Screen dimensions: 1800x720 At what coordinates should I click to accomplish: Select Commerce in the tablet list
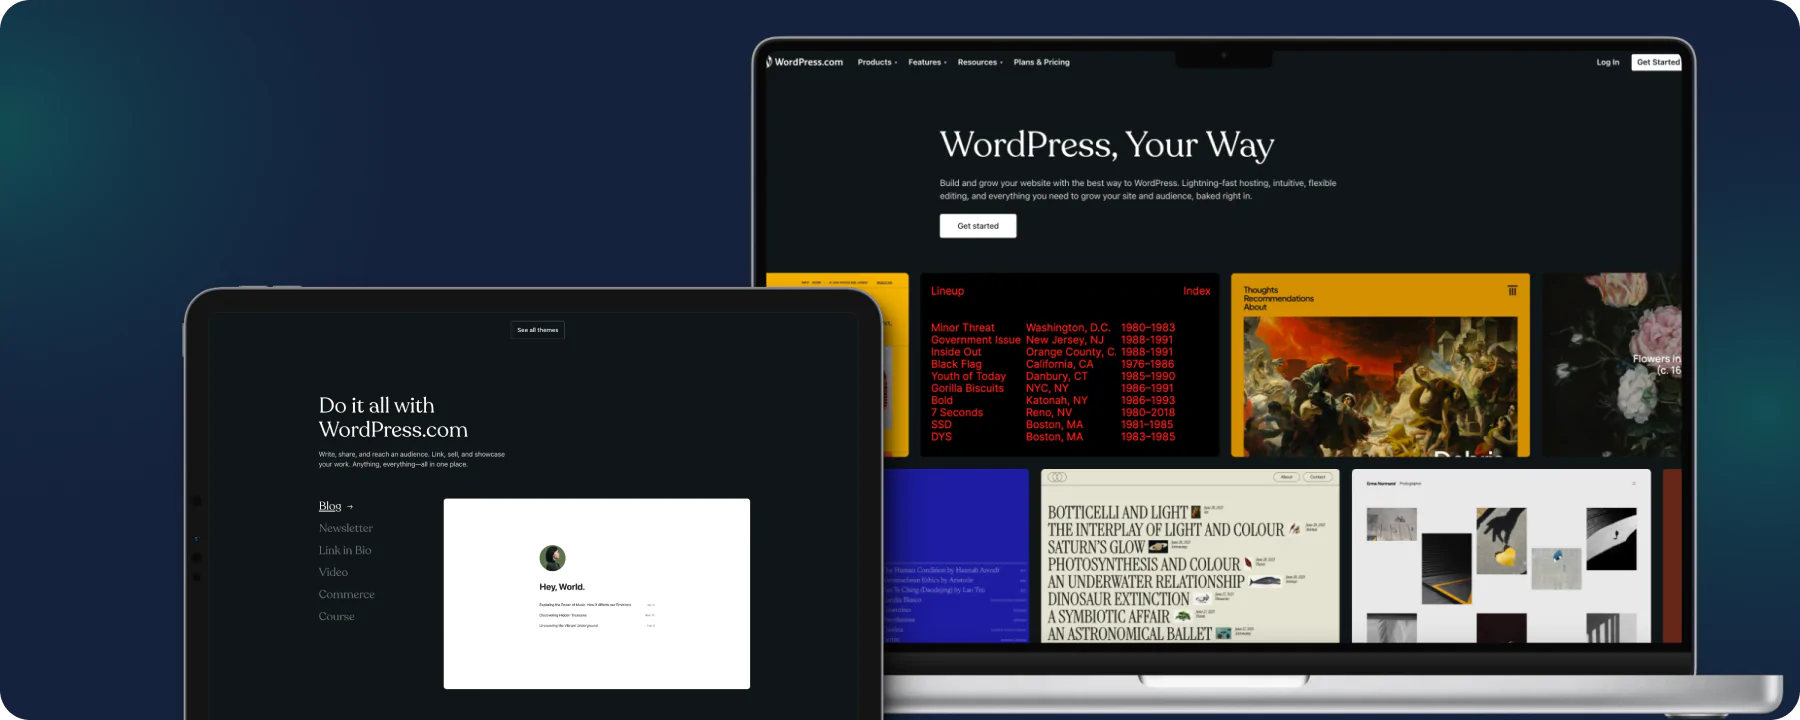347,594
